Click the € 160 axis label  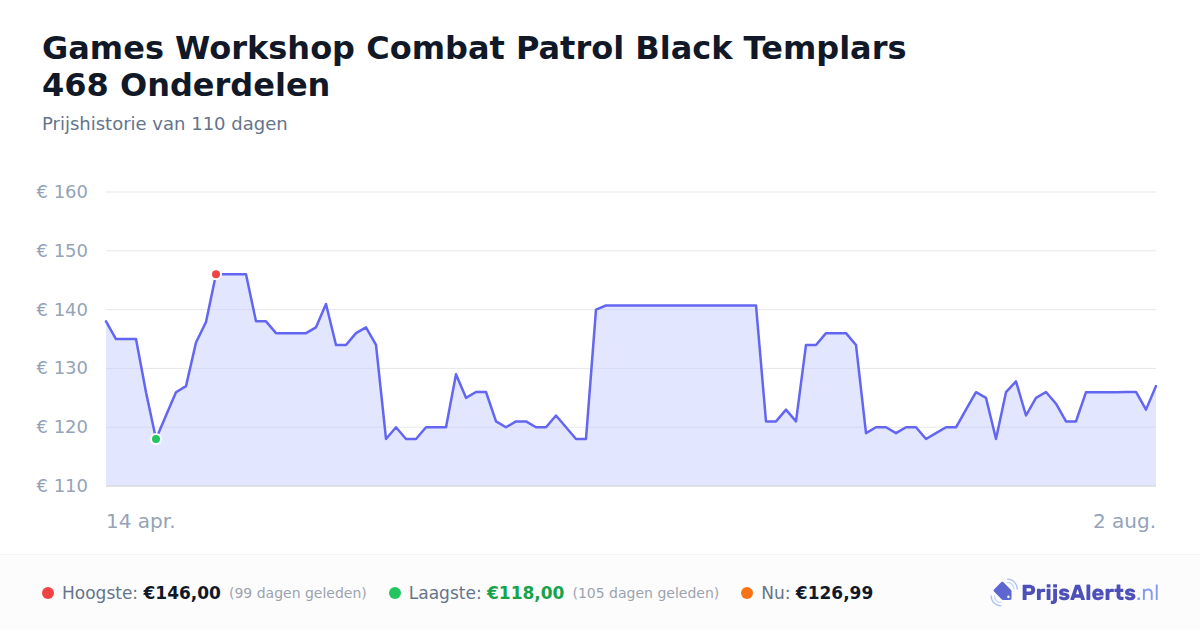(62, 192)
